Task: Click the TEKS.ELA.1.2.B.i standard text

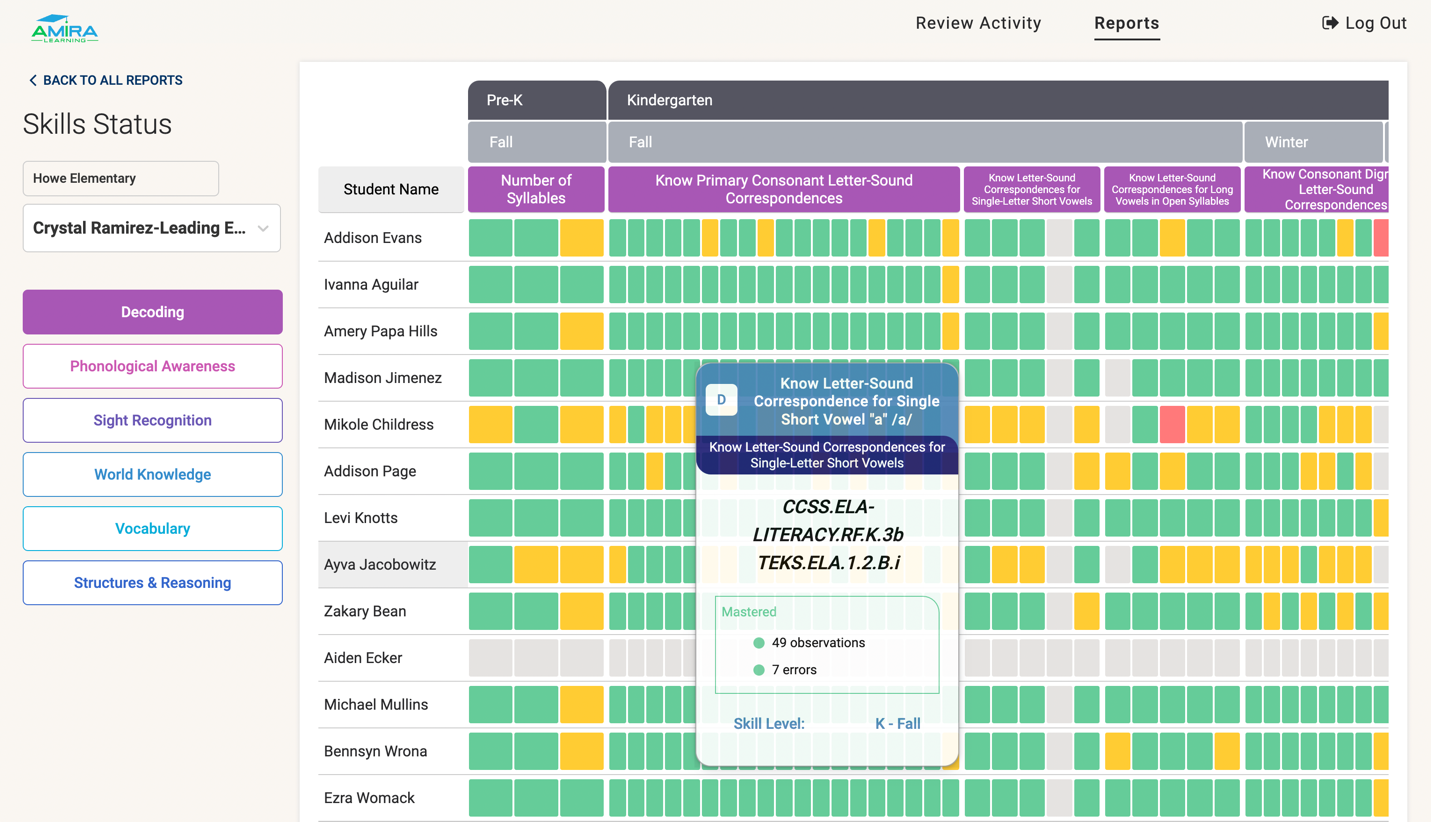Action: (828, 563)
